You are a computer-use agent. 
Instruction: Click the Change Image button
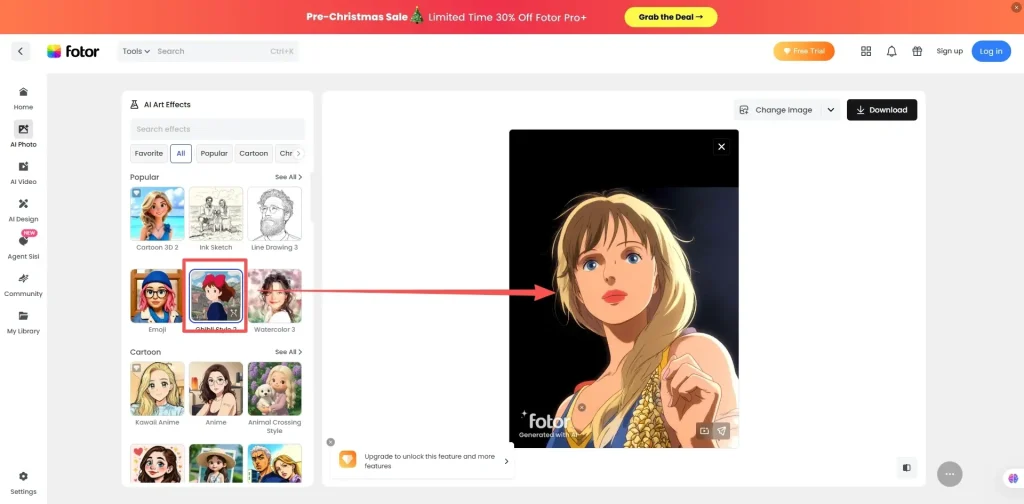tap(776, 110)
